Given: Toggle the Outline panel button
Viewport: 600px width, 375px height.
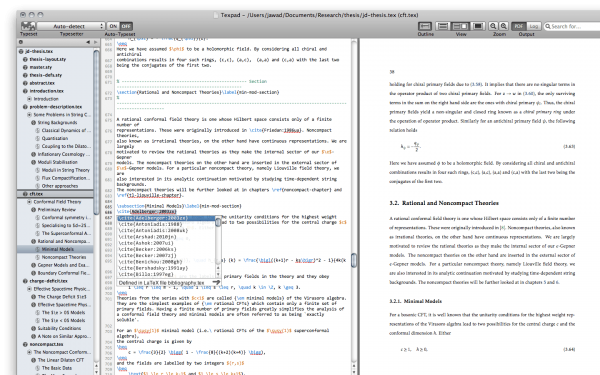Looking at the screenshot, I should [424, 26].
